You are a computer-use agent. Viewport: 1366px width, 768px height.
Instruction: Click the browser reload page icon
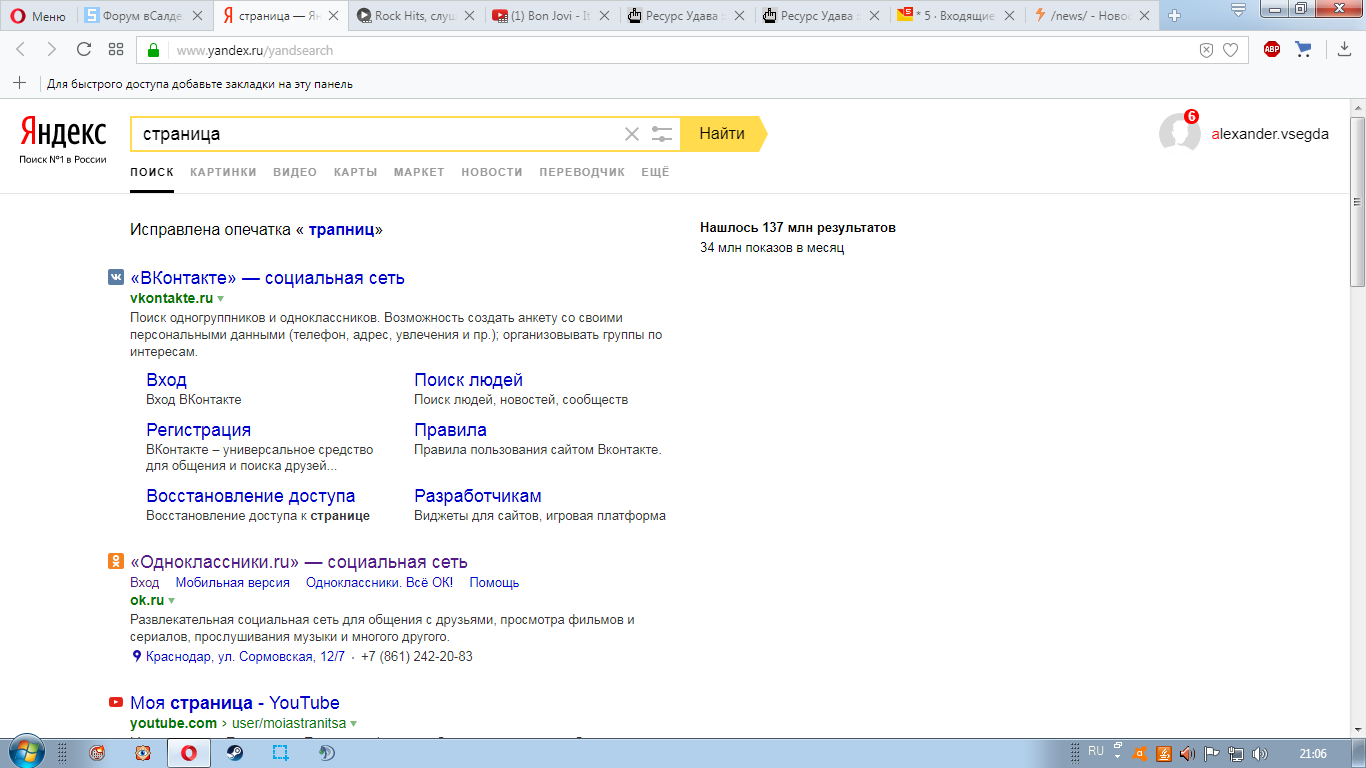(84, 50)
